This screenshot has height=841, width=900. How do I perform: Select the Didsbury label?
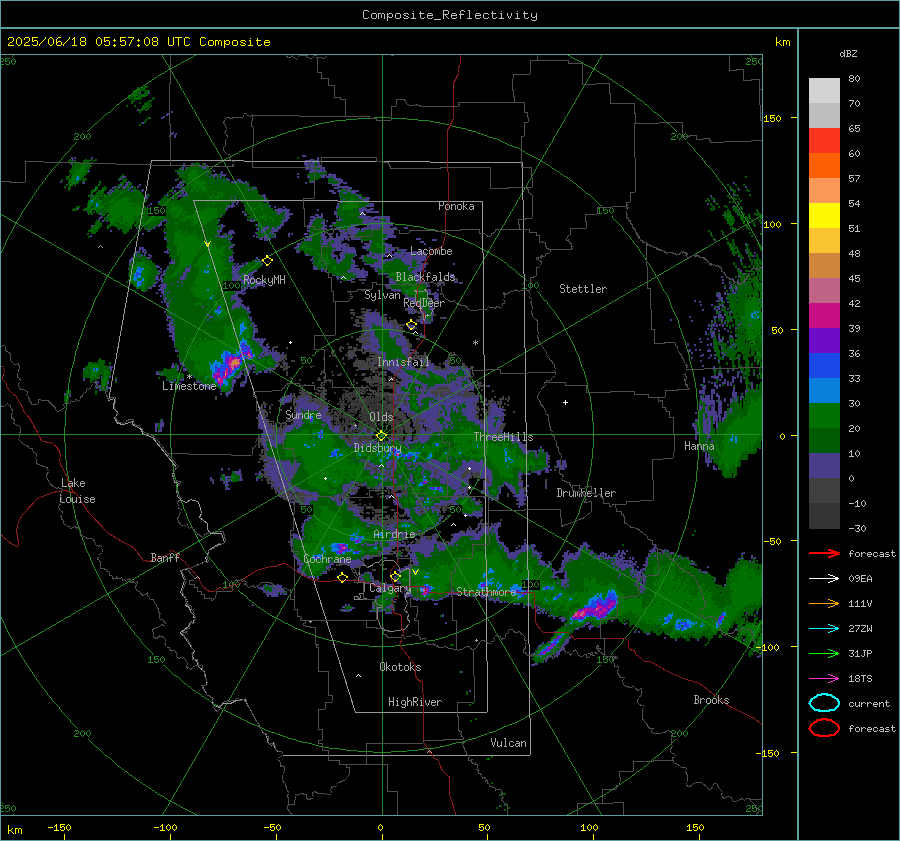coord(377,448)
